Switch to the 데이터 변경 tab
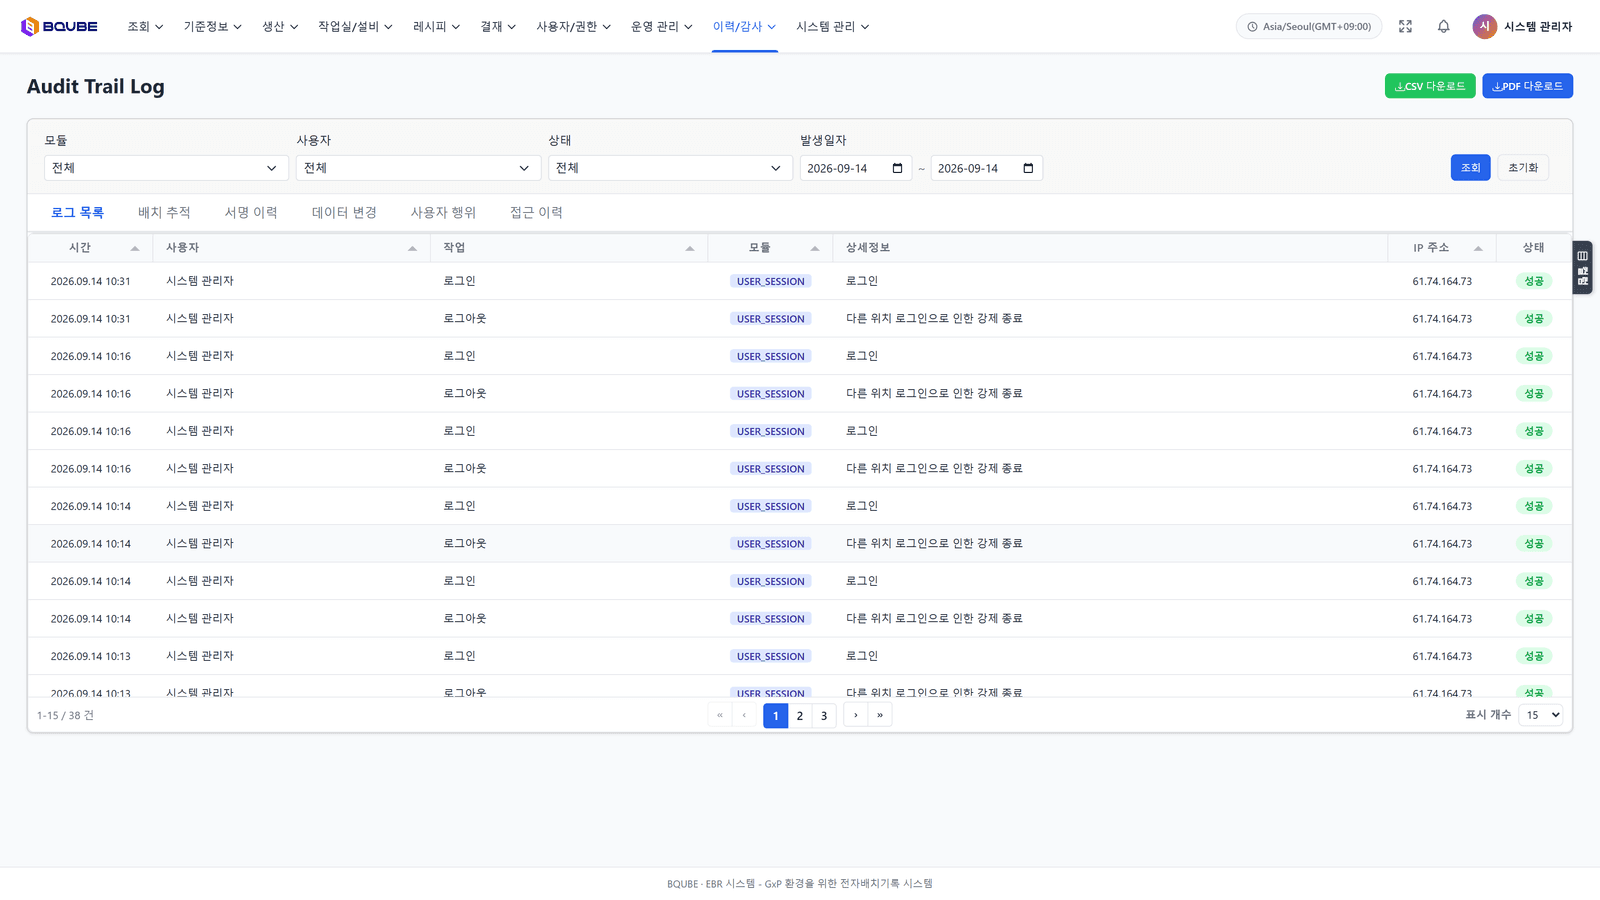This screenshot has height=900, width=1600. [344, 213]
